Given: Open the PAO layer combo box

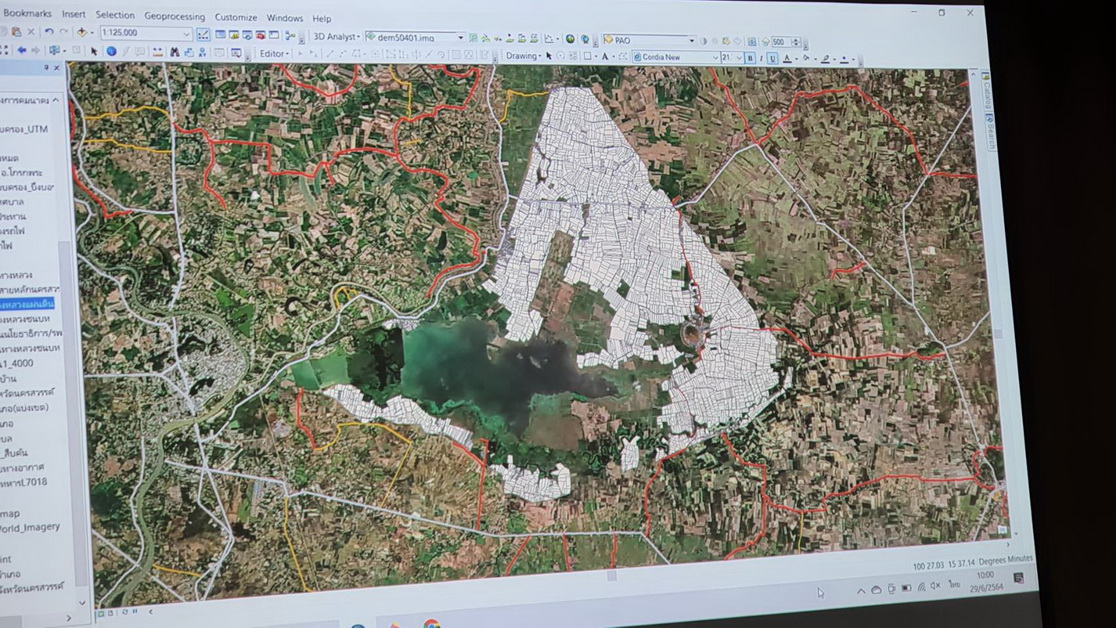Looking at the screenshot, I should click(649, 41).
